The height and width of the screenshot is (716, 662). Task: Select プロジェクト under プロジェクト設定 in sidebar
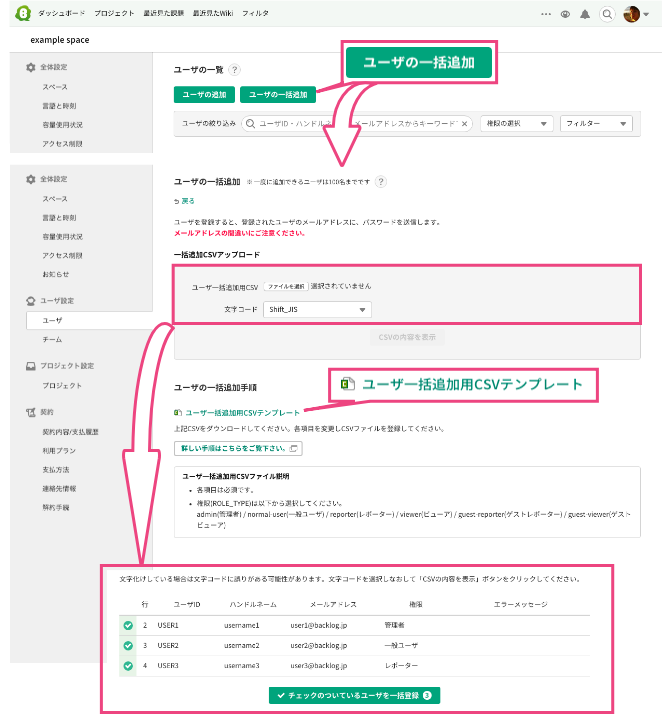(62, 386)
